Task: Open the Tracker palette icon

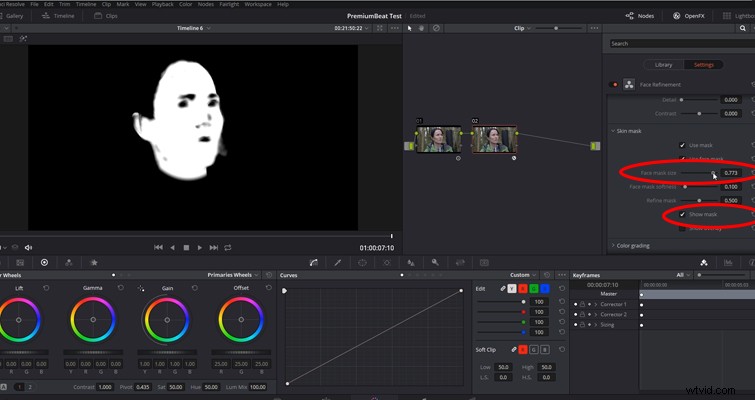Action: [387, 262]
